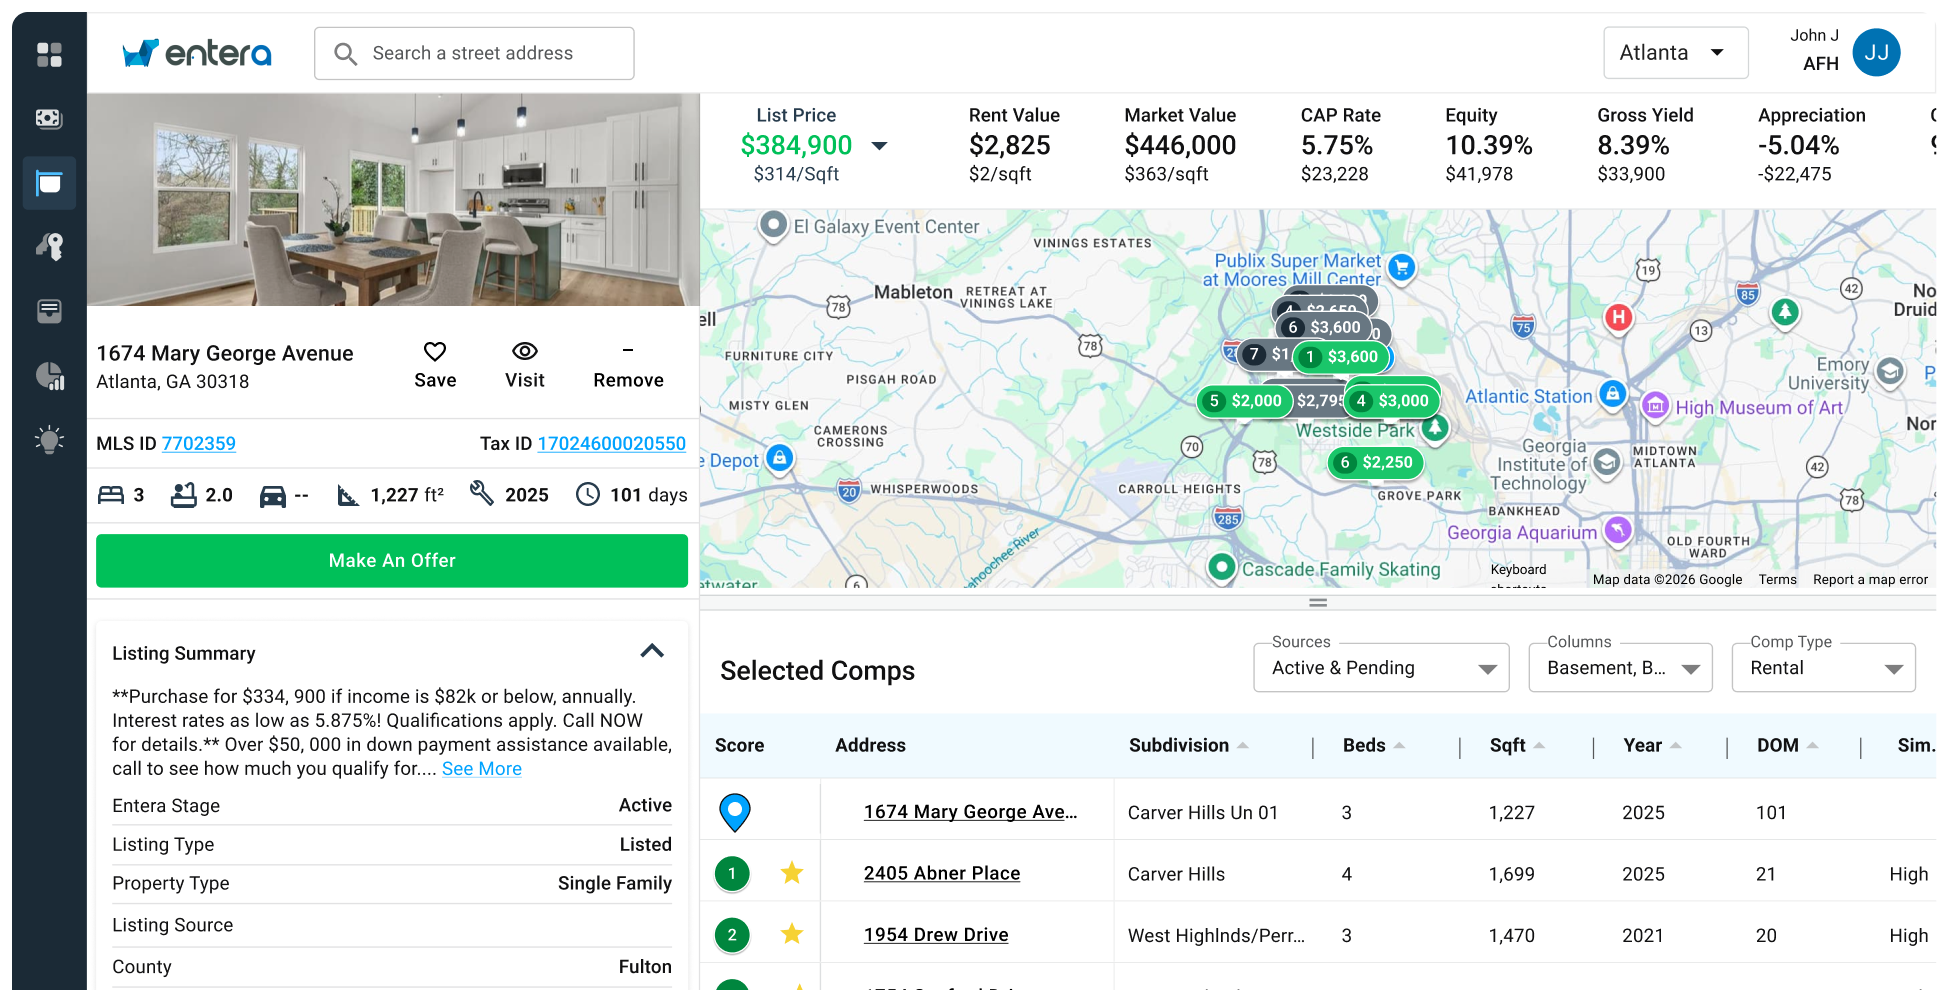1949x990 pixels.
Task: Sort by Subdivision column
Action: (1188, 745)
